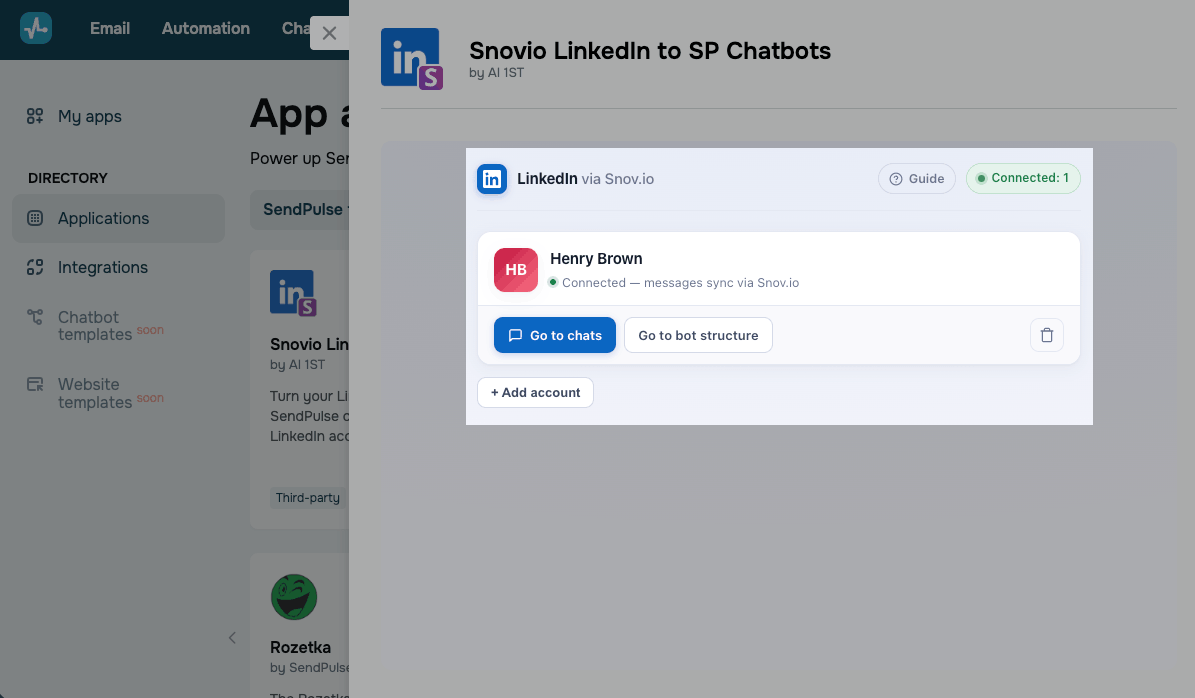Click the Rozetka app title
Image resolution: width=1195 pixels, height=698 pixels.
click(300, 648)
